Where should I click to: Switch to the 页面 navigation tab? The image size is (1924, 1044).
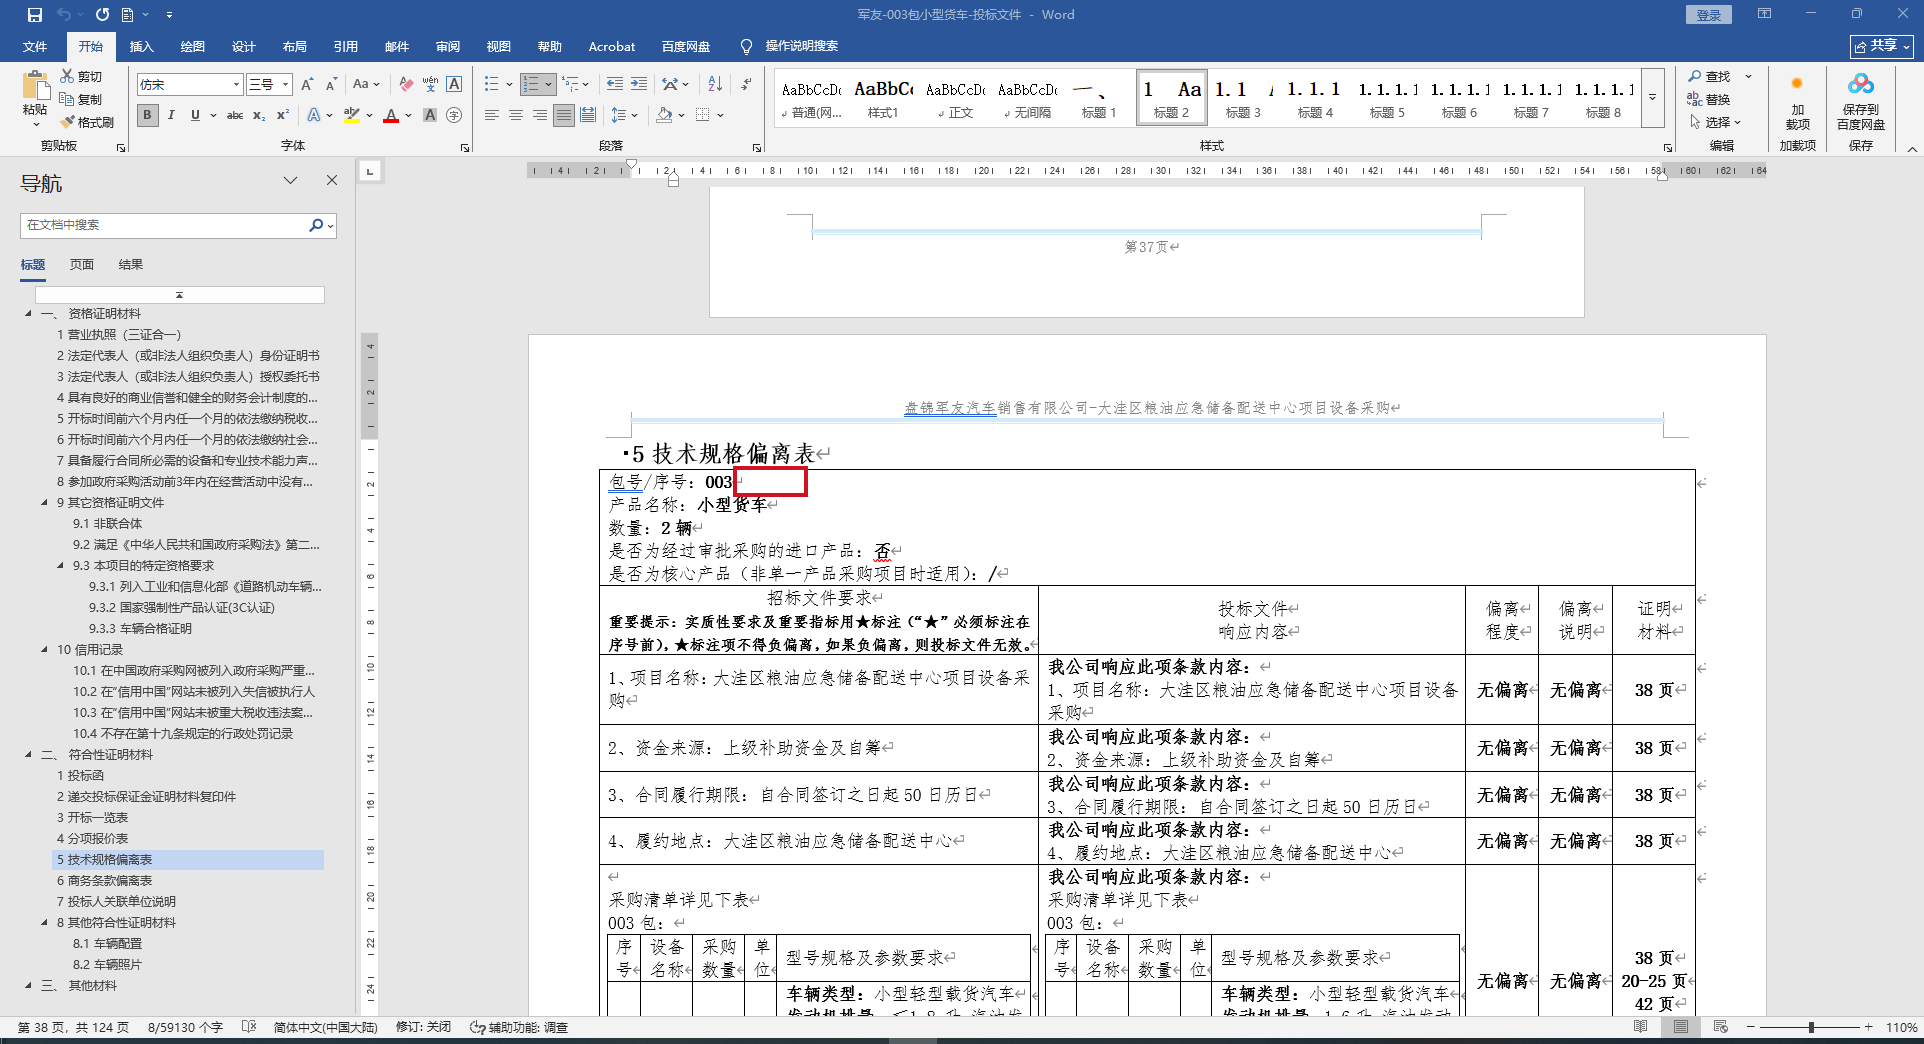point(82,265)
